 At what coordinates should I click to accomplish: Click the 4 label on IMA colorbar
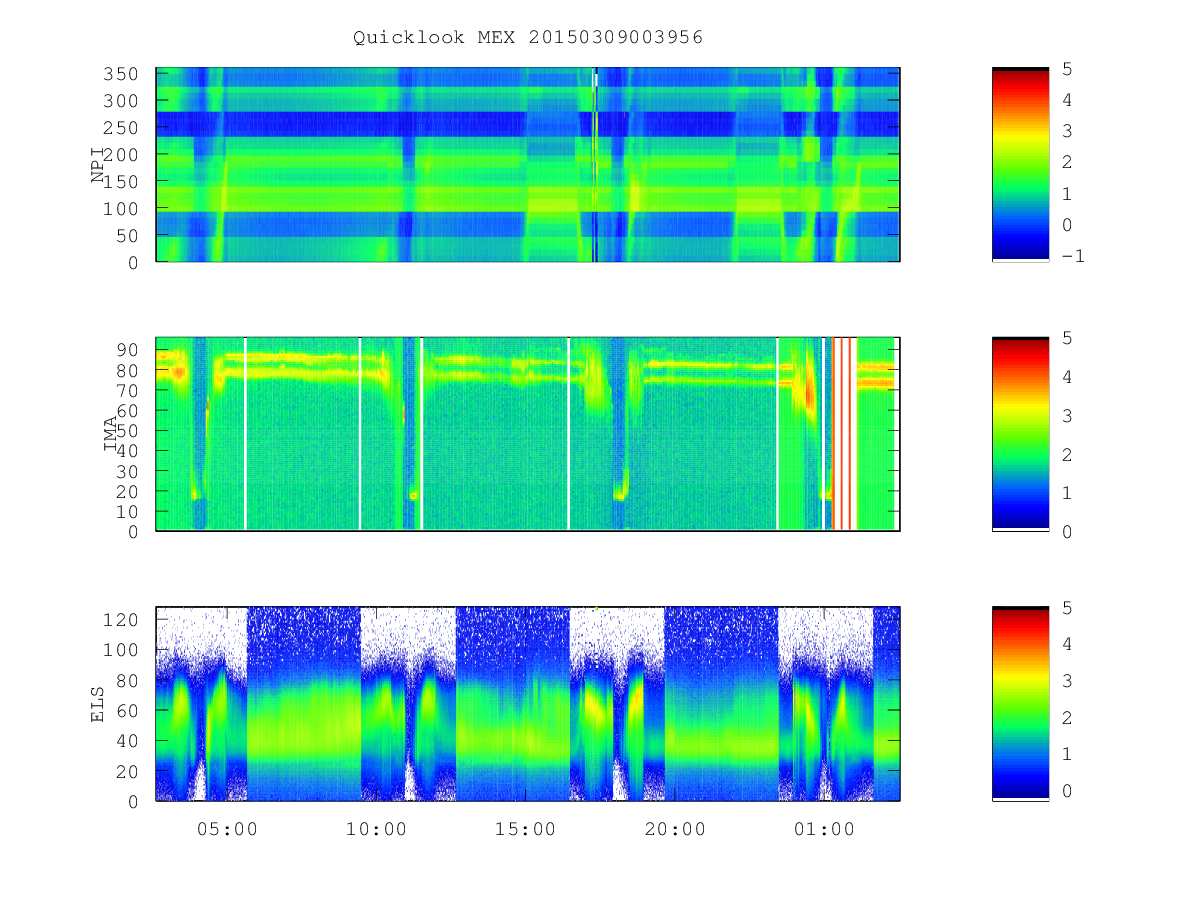click(x=1068, y=378)
